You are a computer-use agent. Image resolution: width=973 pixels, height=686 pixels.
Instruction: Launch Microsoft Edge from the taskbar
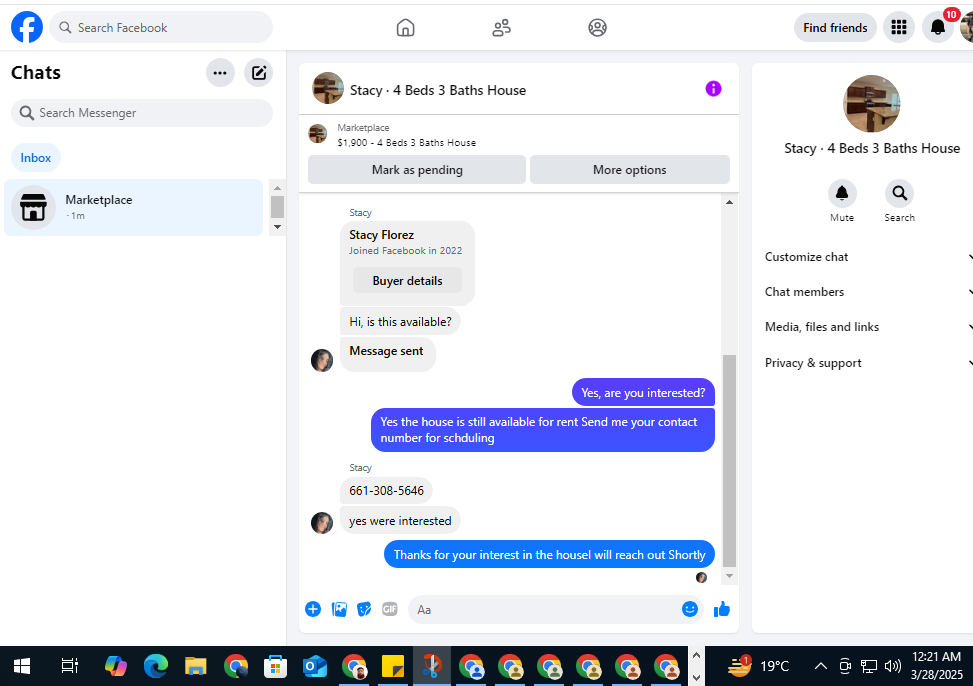156,666
